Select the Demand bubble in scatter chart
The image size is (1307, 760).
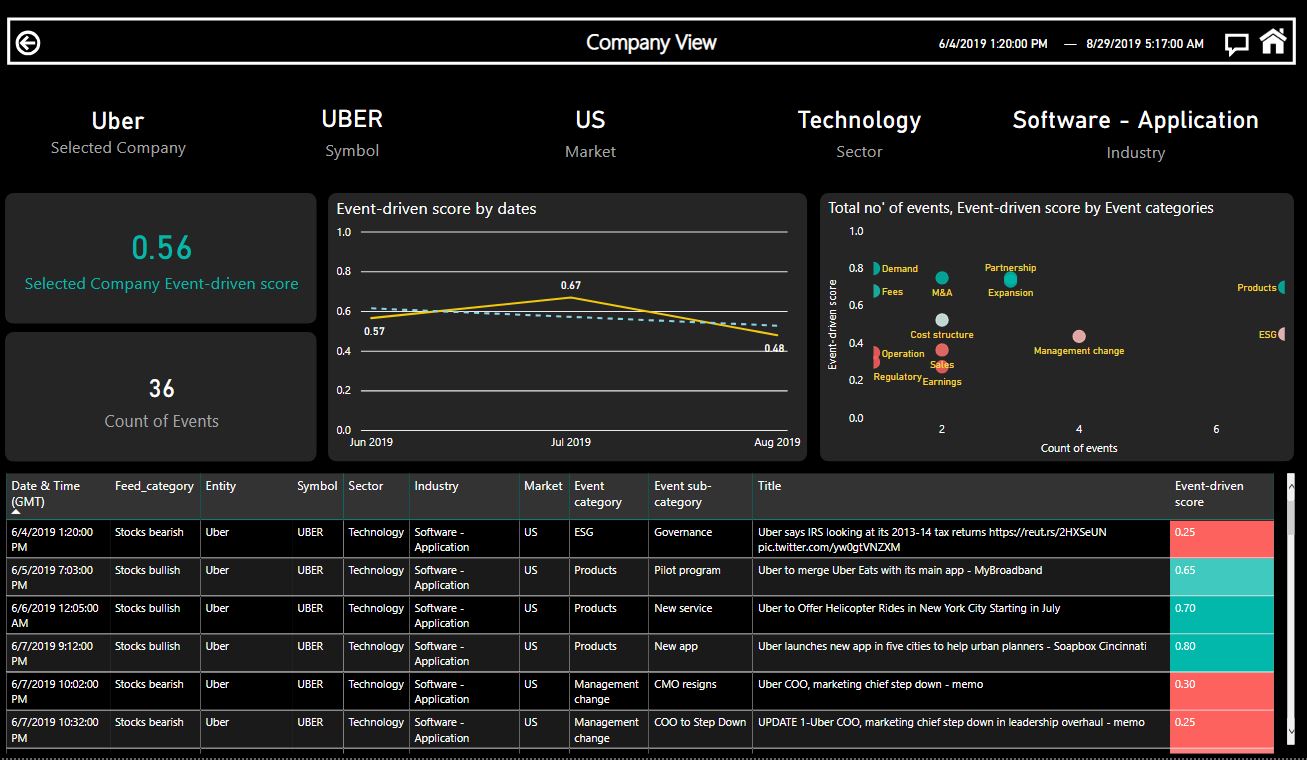876,268
